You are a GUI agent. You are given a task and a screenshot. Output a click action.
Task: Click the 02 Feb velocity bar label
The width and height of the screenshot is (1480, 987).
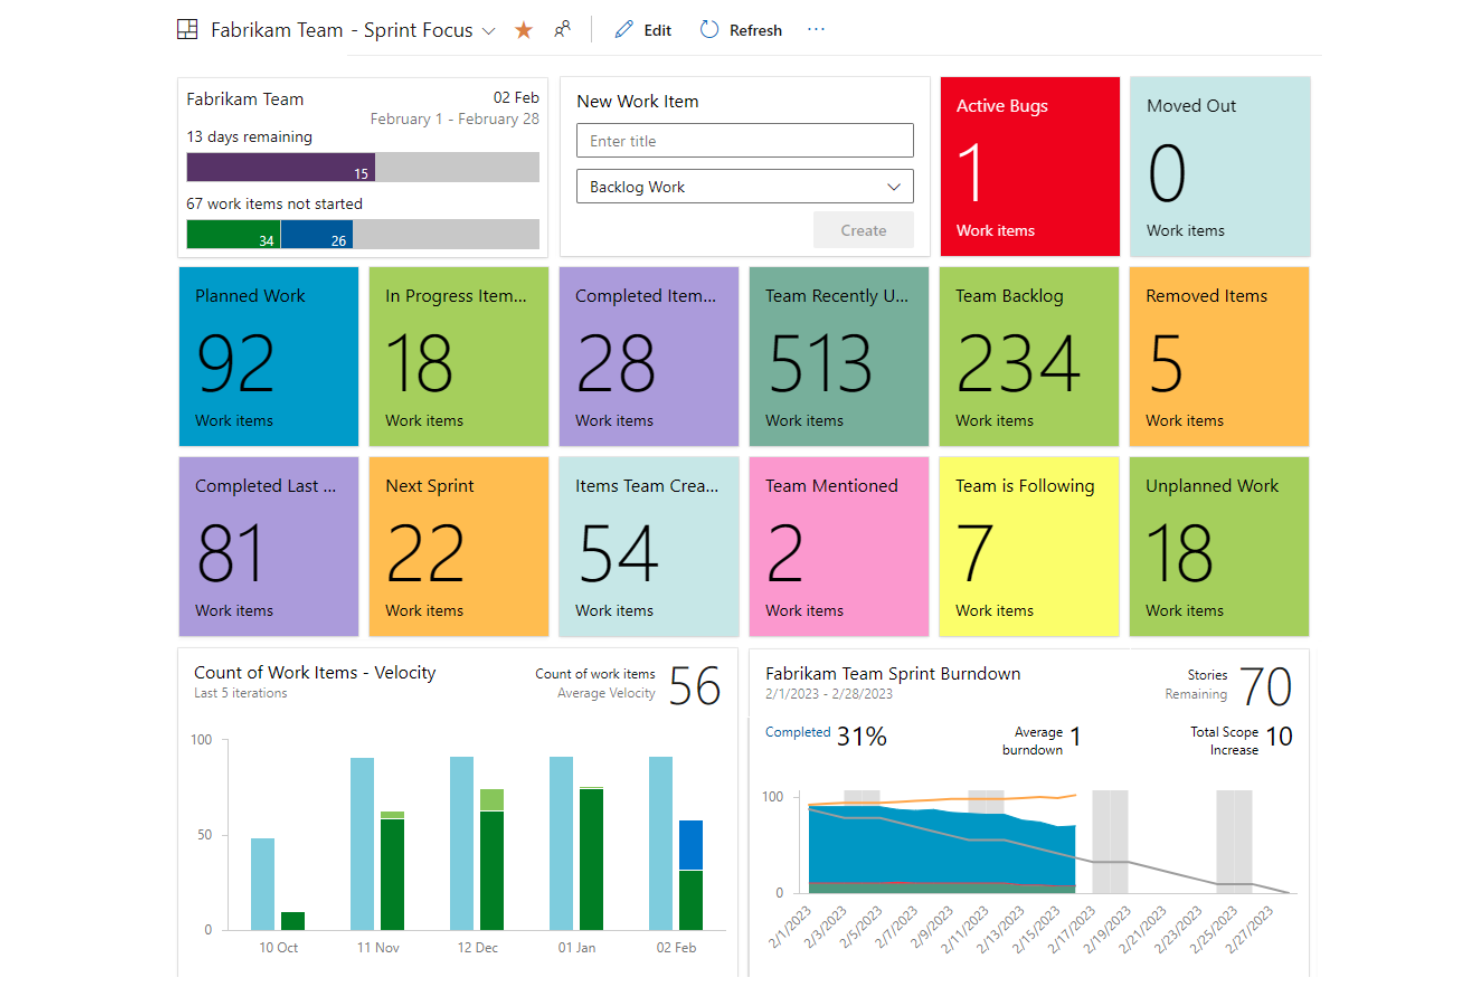[676, 947]
